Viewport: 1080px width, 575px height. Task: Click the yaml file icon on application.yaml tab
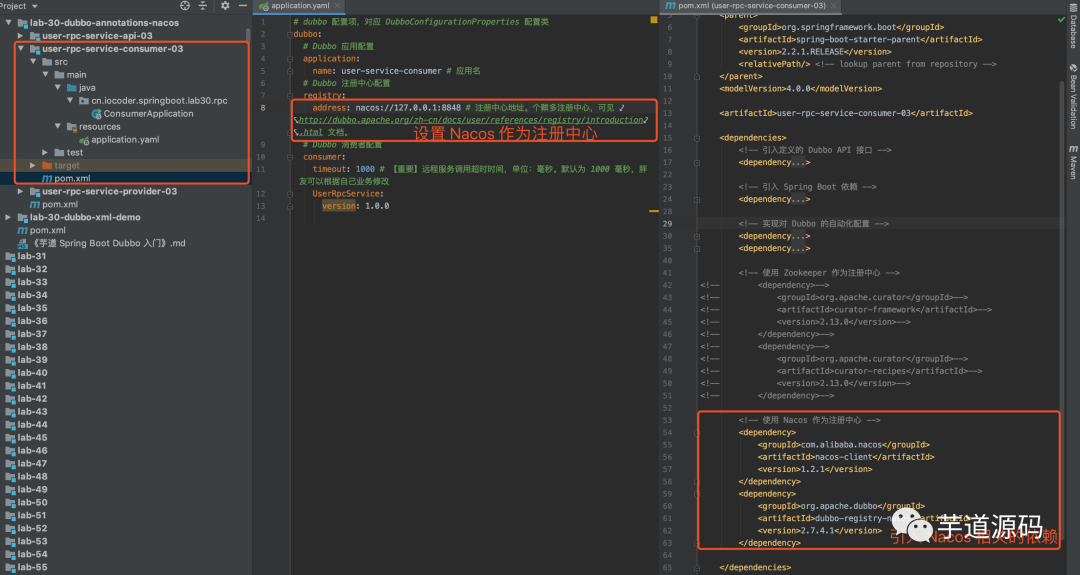(x=264, y=6)
